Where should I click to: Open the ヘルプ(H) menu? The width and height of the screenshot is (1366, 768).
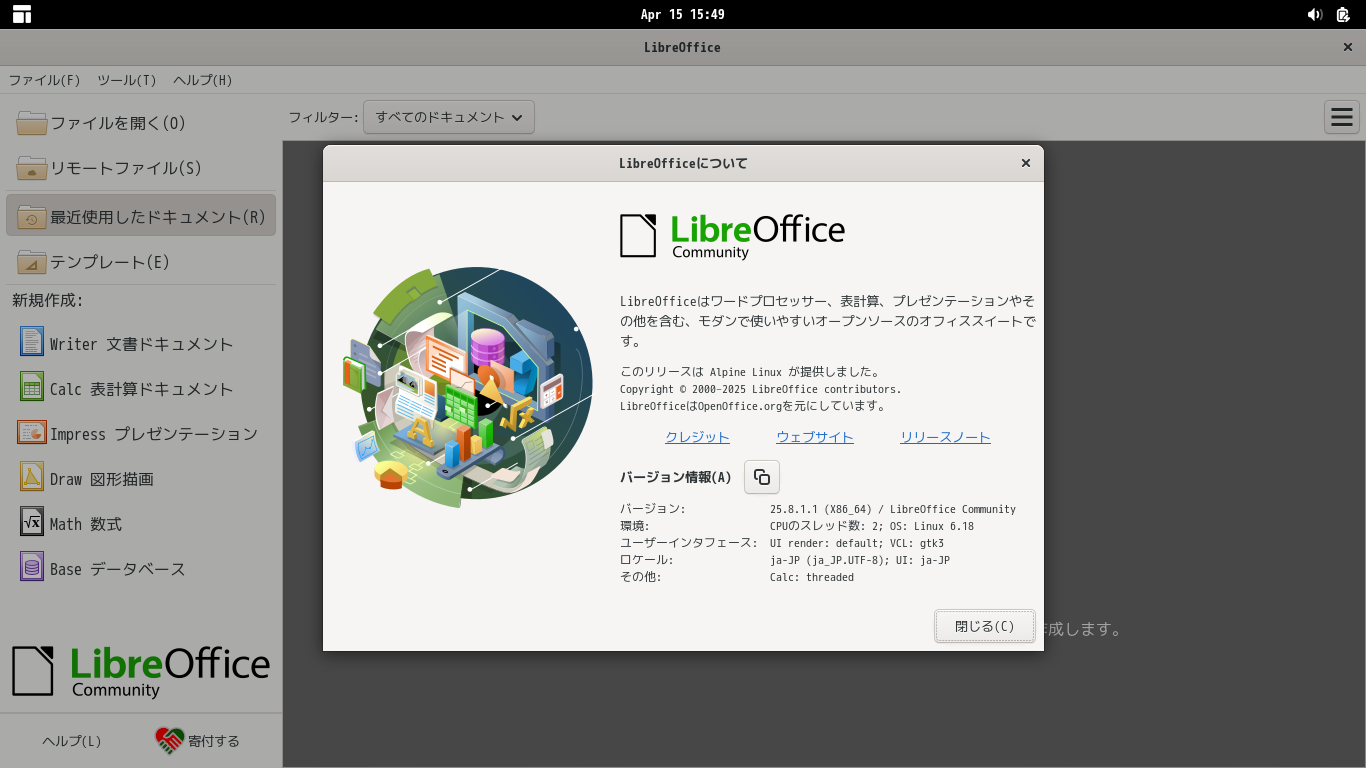pos(203,80)
